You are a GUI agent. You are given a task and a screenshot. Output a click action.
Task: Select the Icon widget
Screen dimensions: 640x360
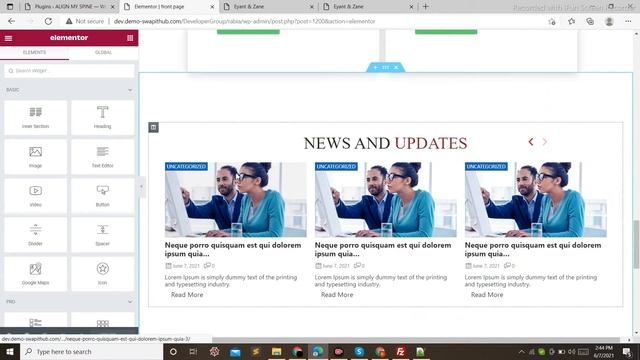[x=102, y=274]
